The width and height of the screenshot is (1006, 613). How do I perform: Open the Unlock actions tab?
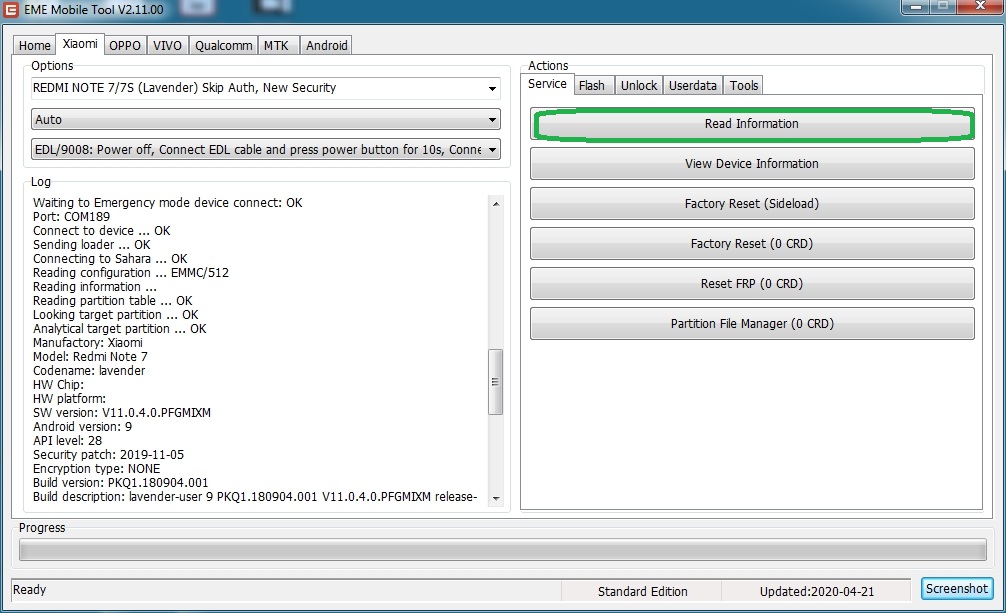tap(639, 85)
